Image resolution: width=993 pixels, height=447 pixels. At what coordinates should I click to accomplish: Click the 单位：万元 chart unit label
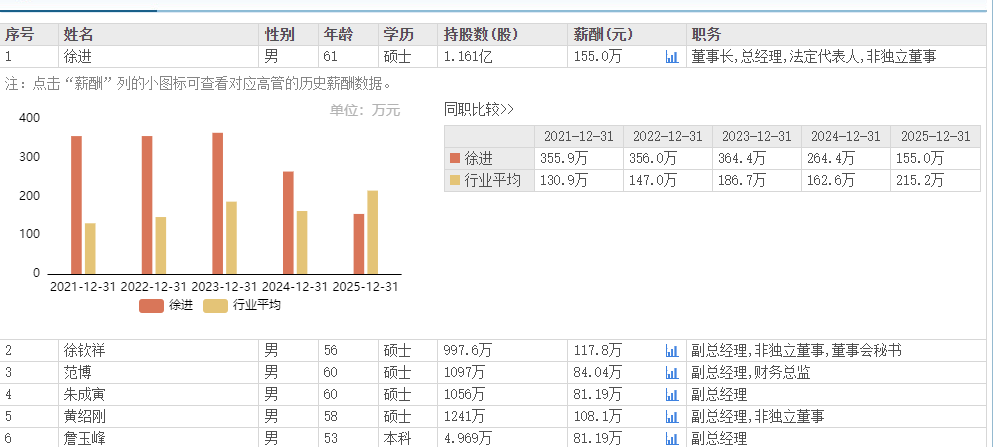(365, 110)
